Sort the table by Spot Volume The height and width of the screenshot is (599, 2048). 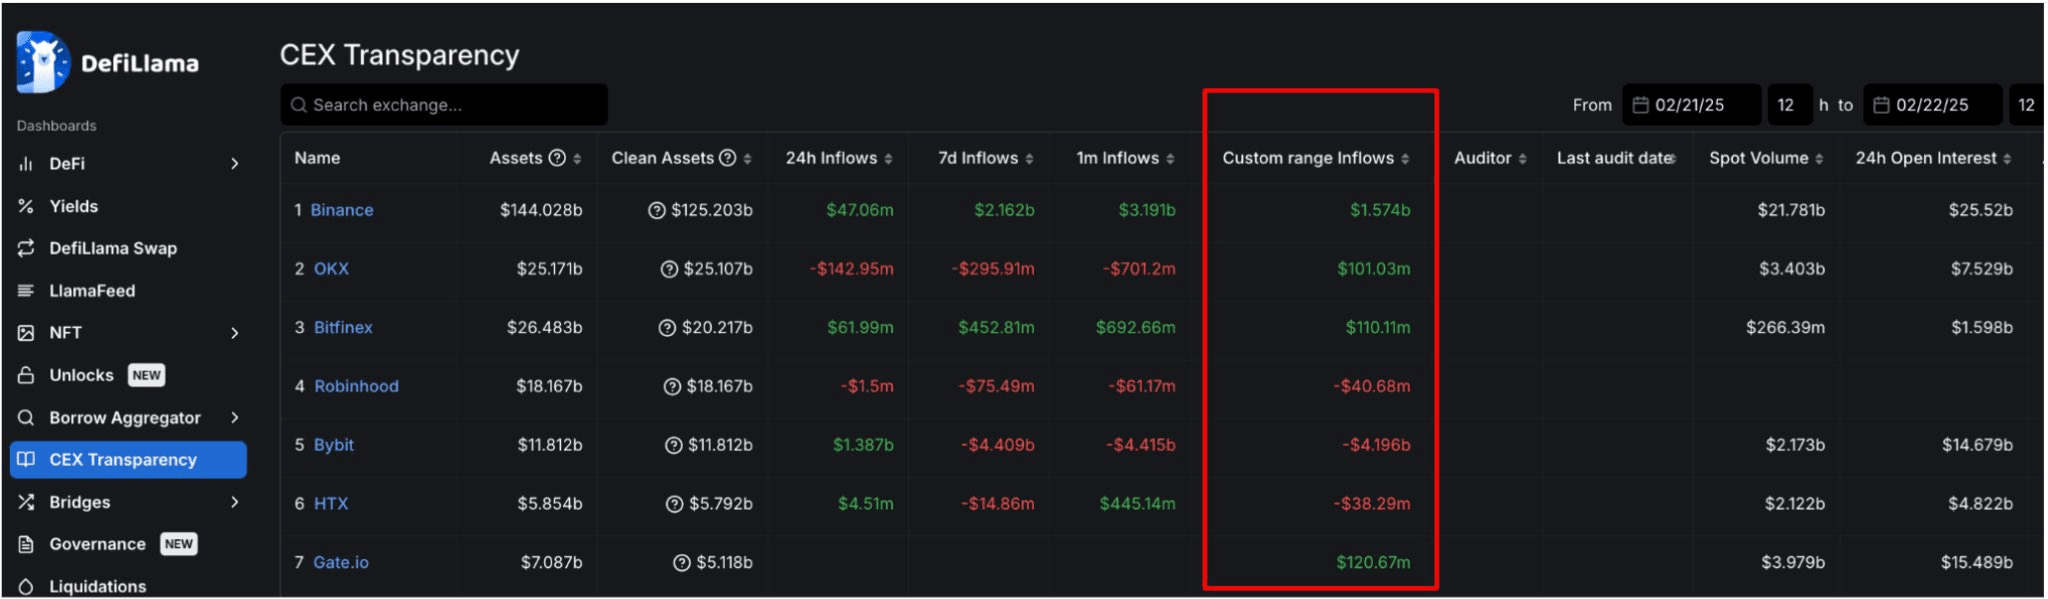pos(1819,159)
